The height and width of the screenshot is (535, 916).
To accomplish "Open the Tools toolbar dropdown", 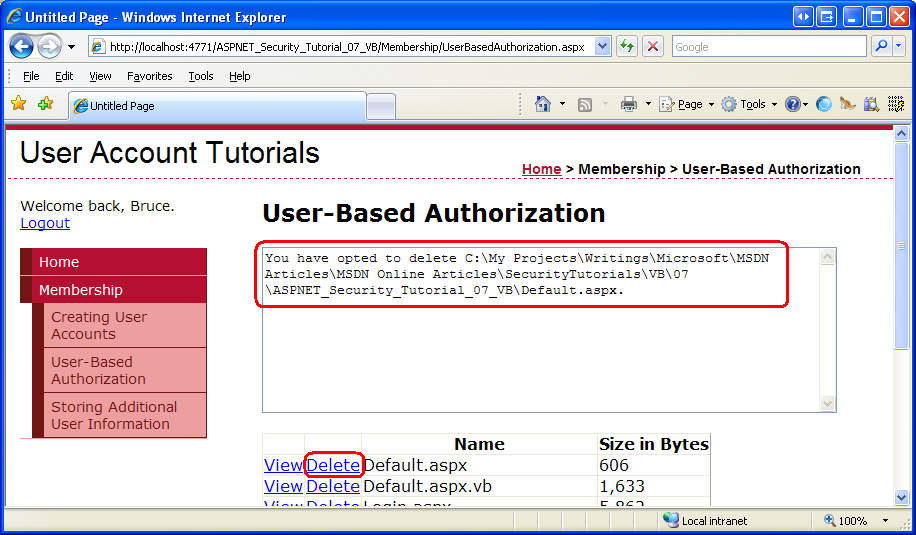I will coord(749,104).
